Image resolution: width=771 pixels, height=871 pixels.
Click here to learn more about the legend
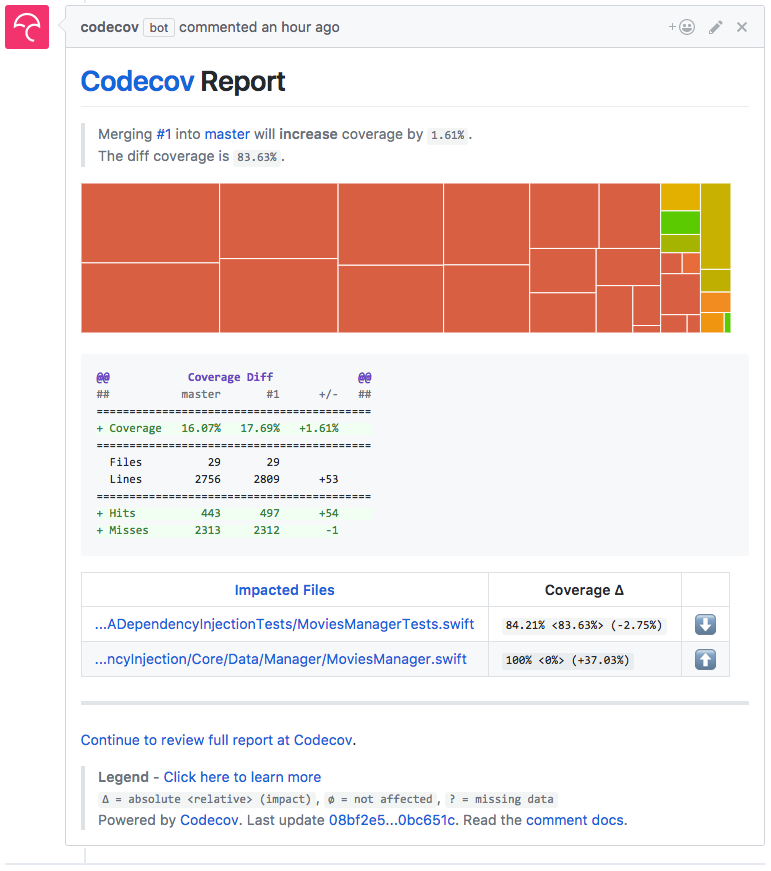tap(242, 777)
